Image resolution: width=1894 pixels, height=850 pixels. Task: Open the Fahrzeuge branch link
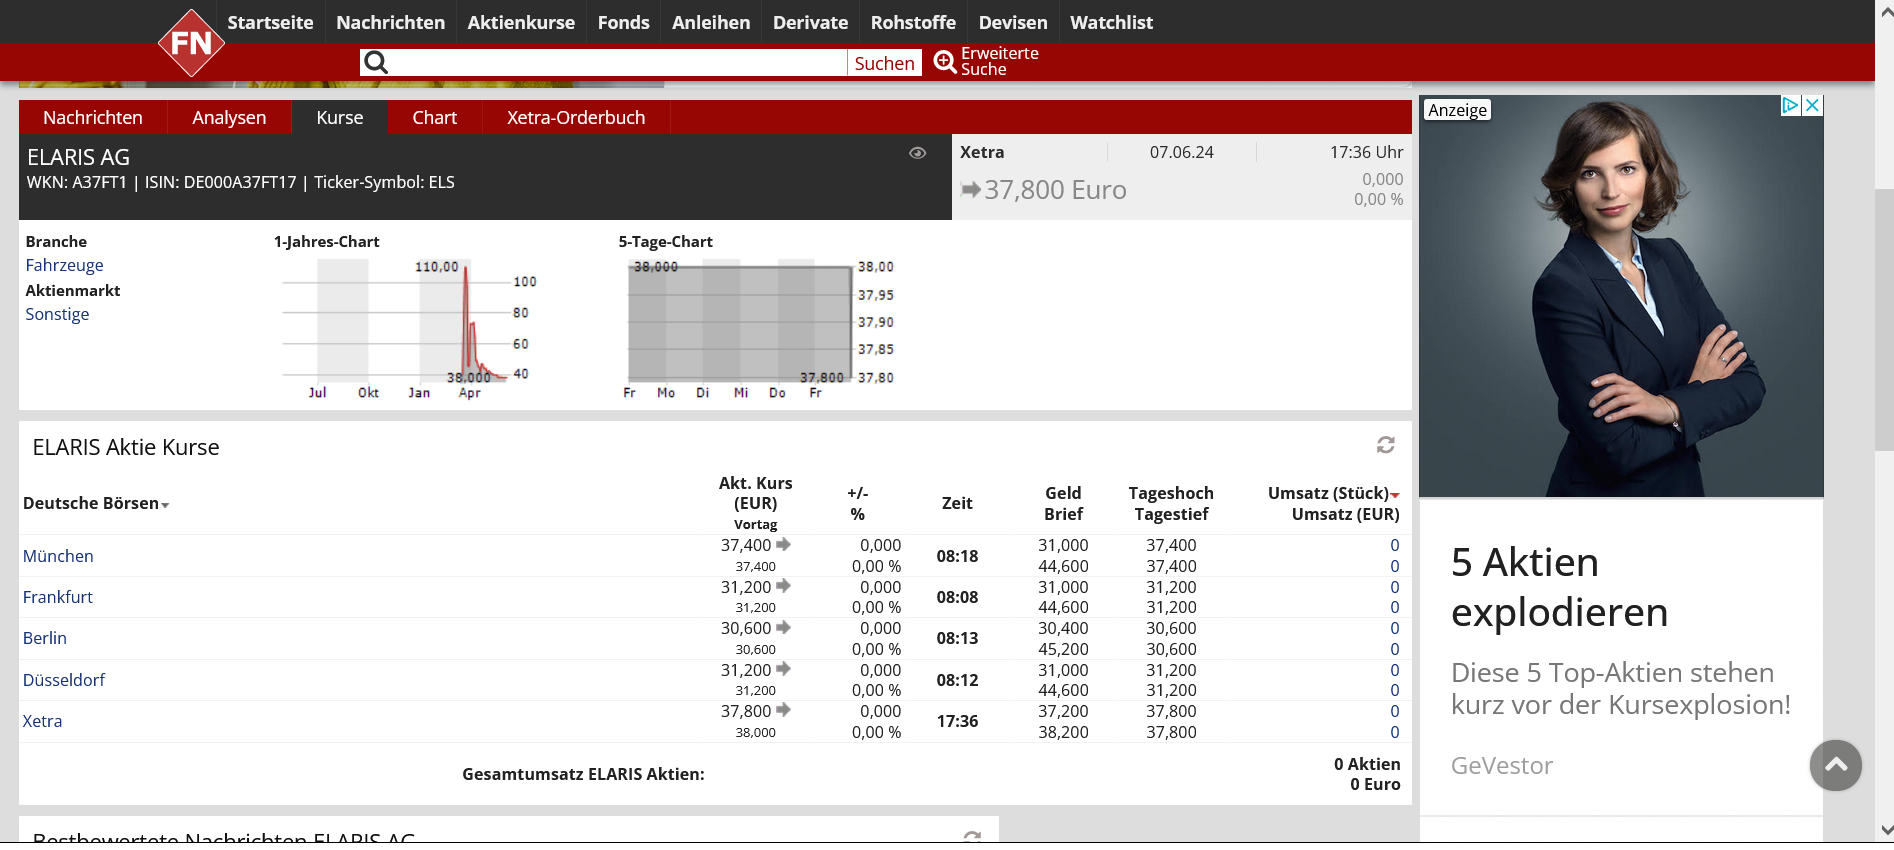(64, 265)
